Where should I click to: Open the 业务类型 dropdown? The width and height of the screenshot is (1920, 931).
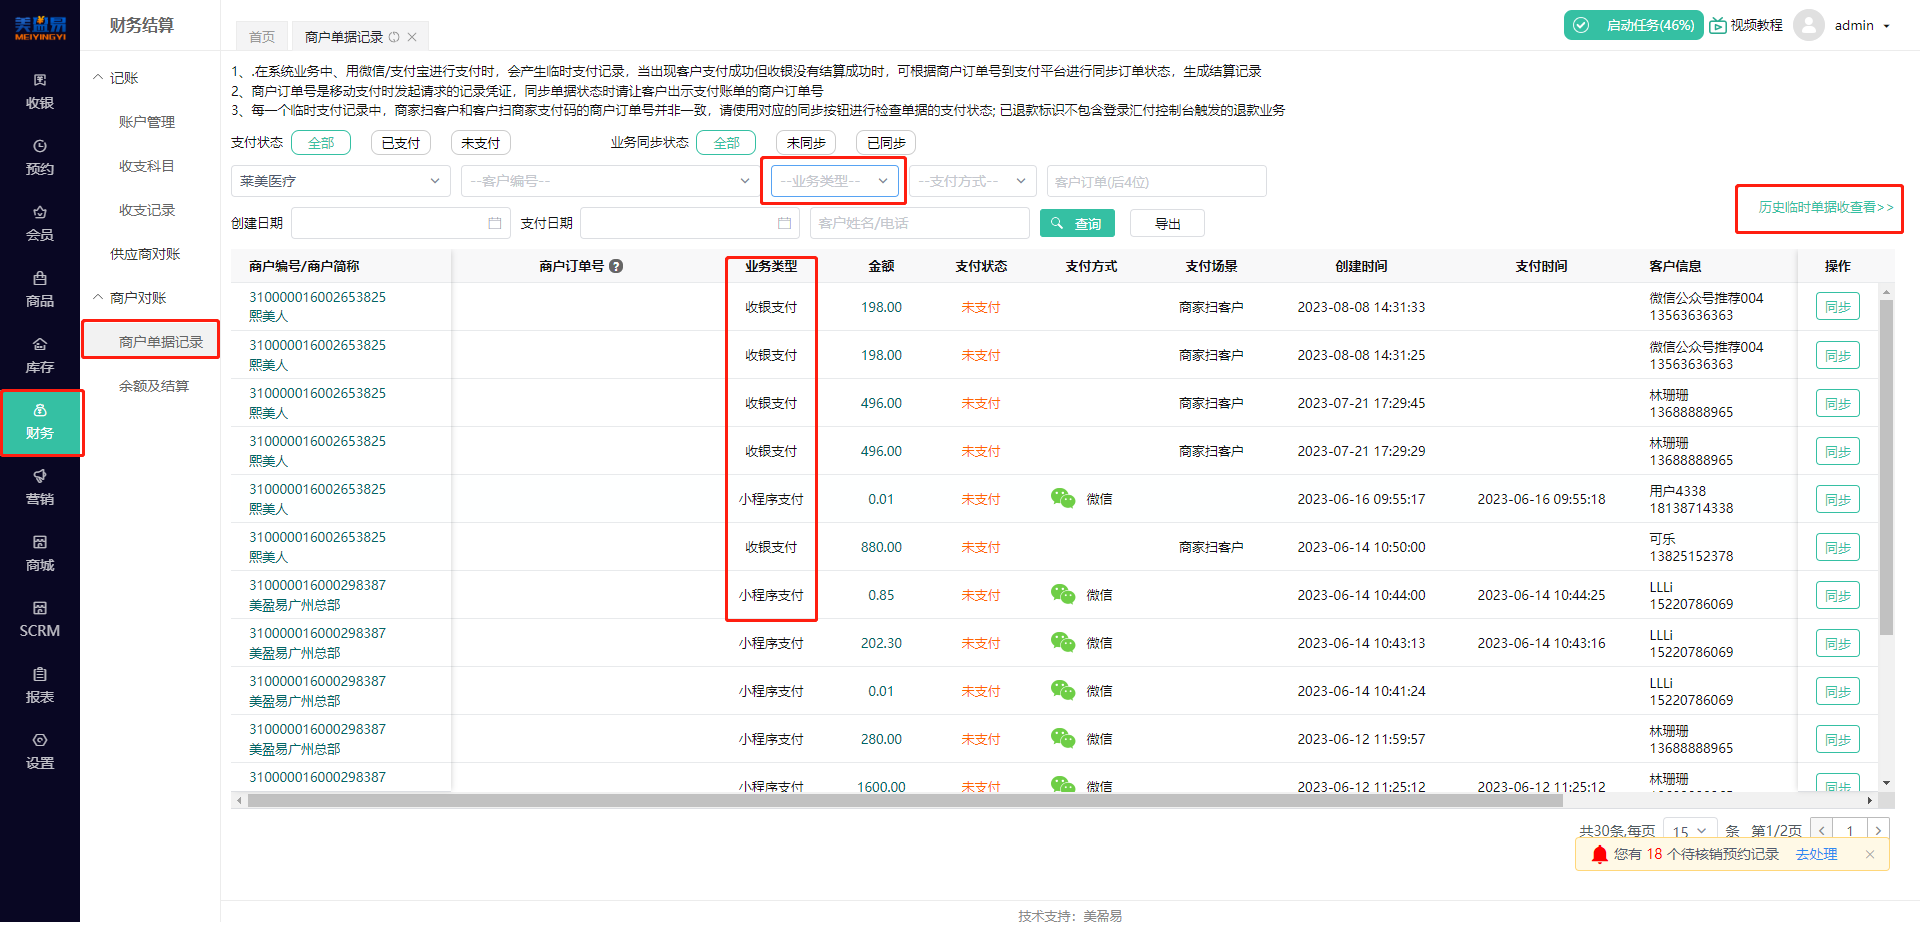(834, 181)
